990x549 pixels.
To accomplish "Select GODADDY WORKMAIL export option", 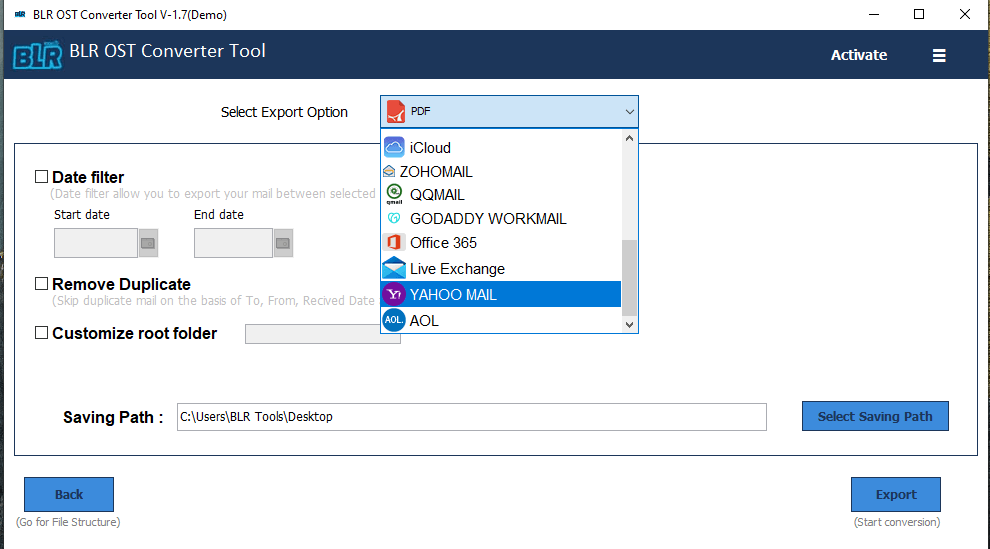I will click(501, 219).
